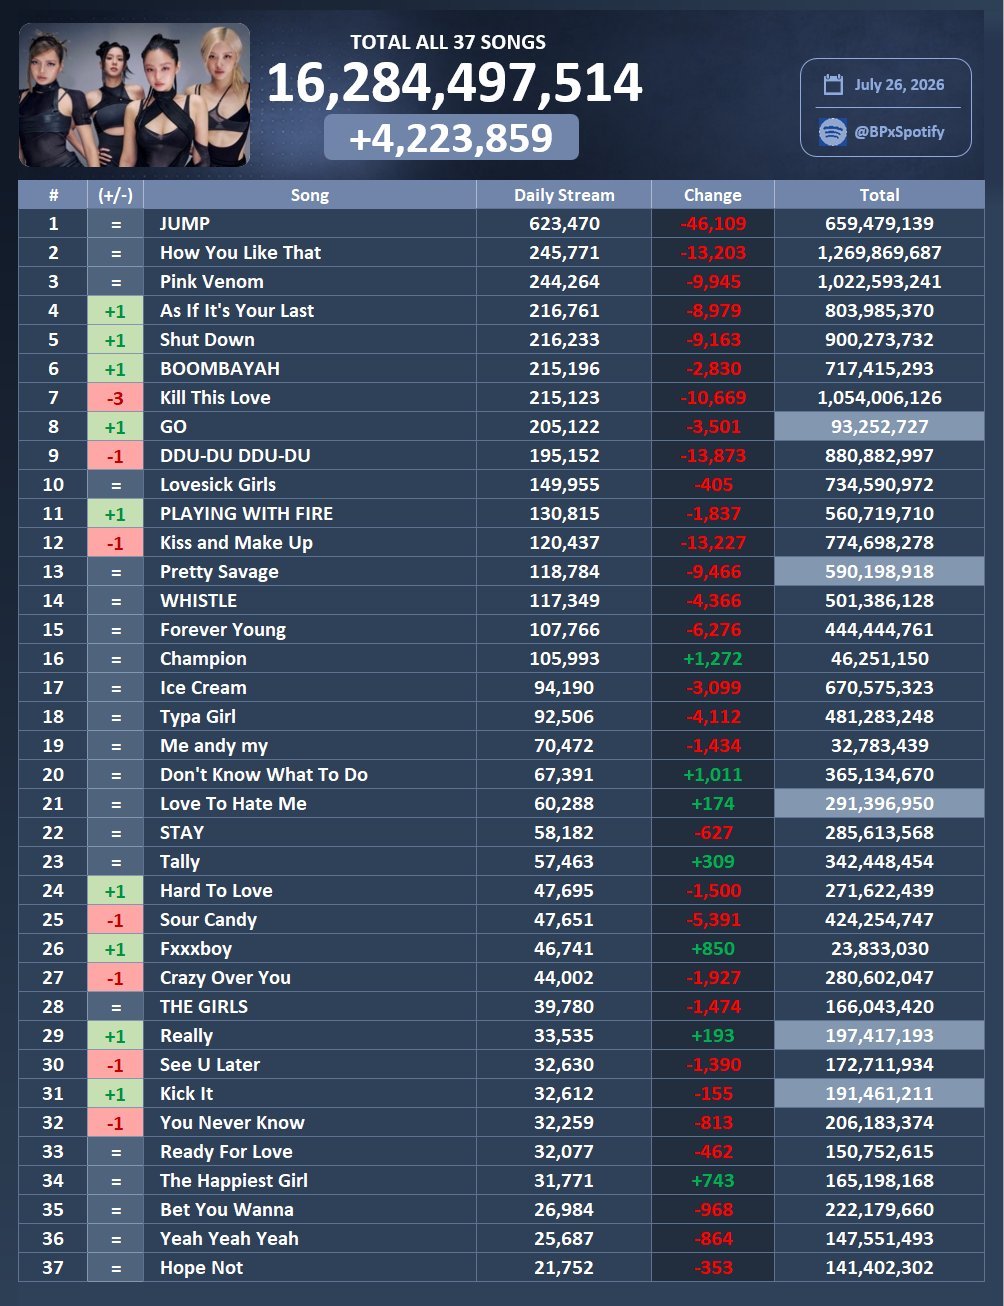Image resolution: width=1004 pixels, height=1306 pixels.
Task: Click Kick It highlighted total 191,461,211
Action: tap(880, 1094)
